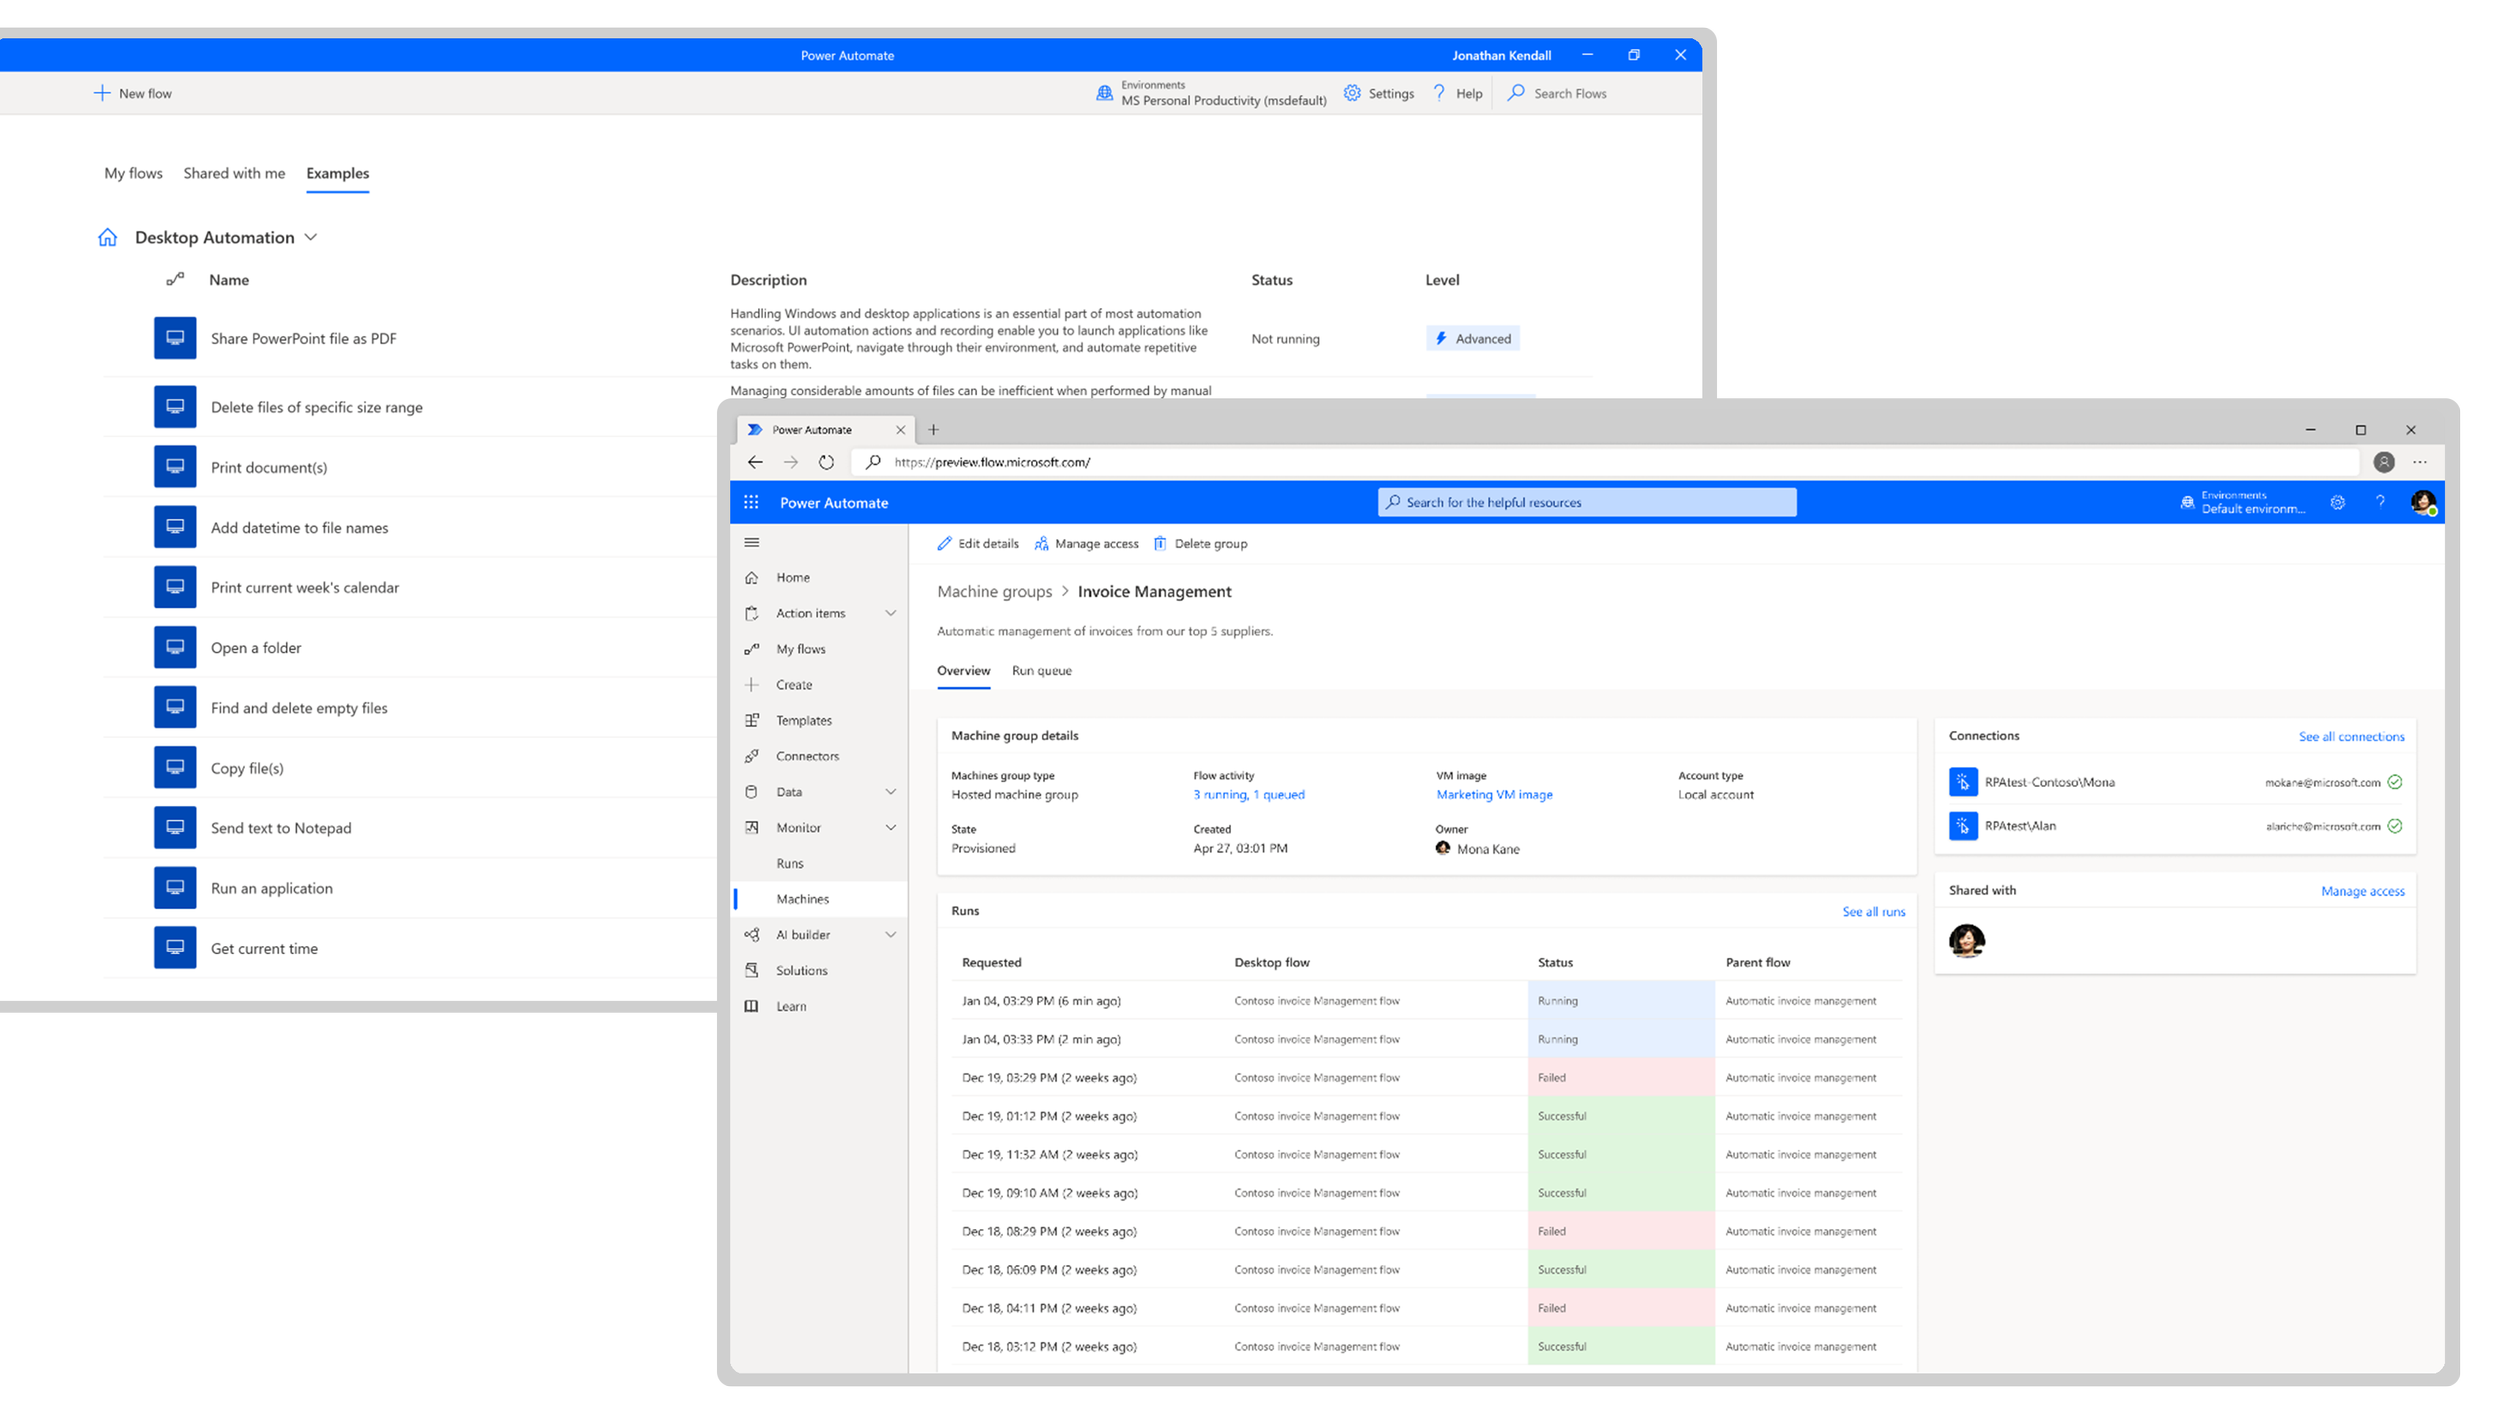This screenshot has height=1411, width=2500.
Task: Open Help in the desktop app toolbar
Action: pos(1457,93)
